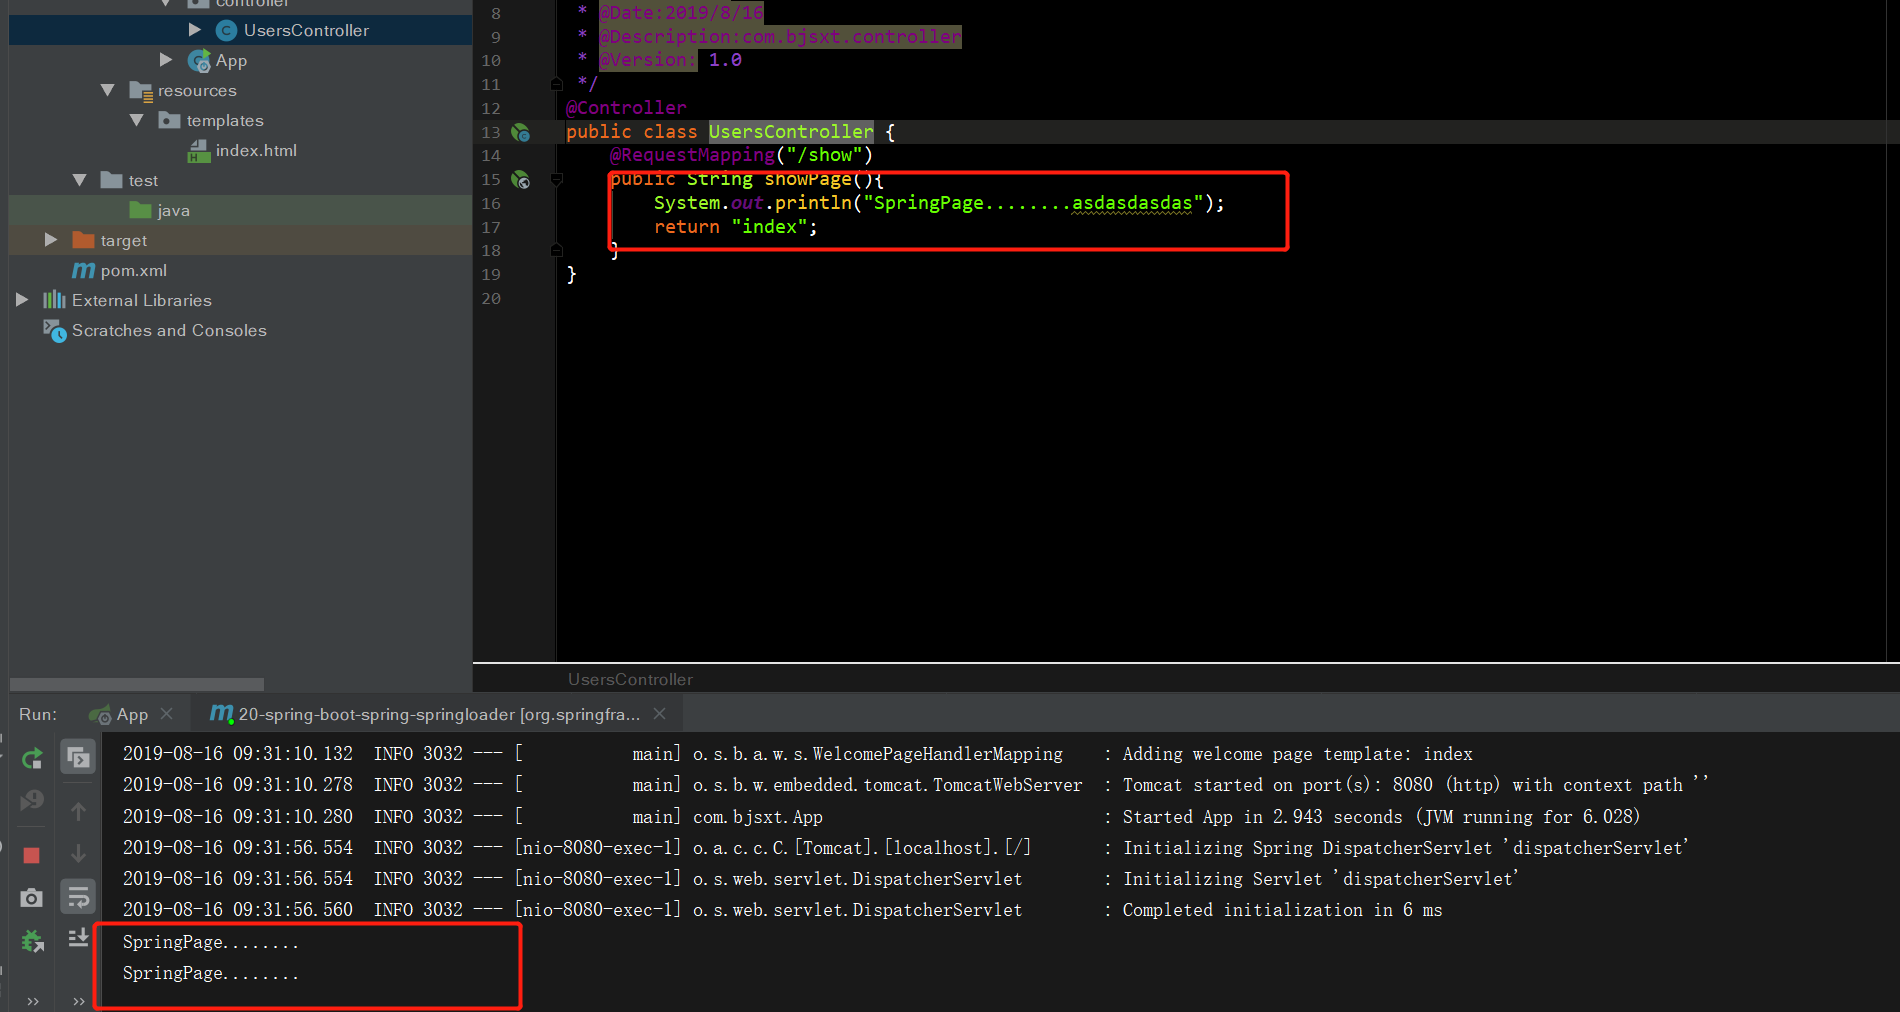Click the test folder icon
The height and width of the screenshot is (1012, 1900).
click(x=111, y=180)
